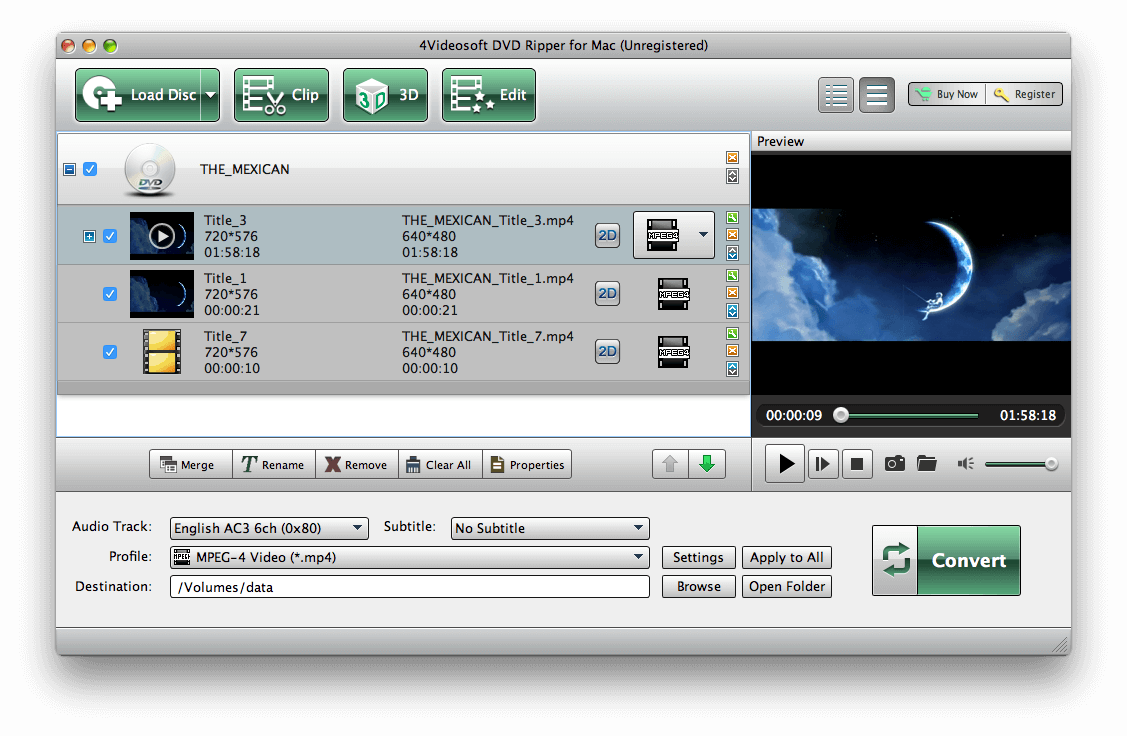Click the preview playback progress slider
Screen dimensions: 1127x736
click(x=907, y=415)
